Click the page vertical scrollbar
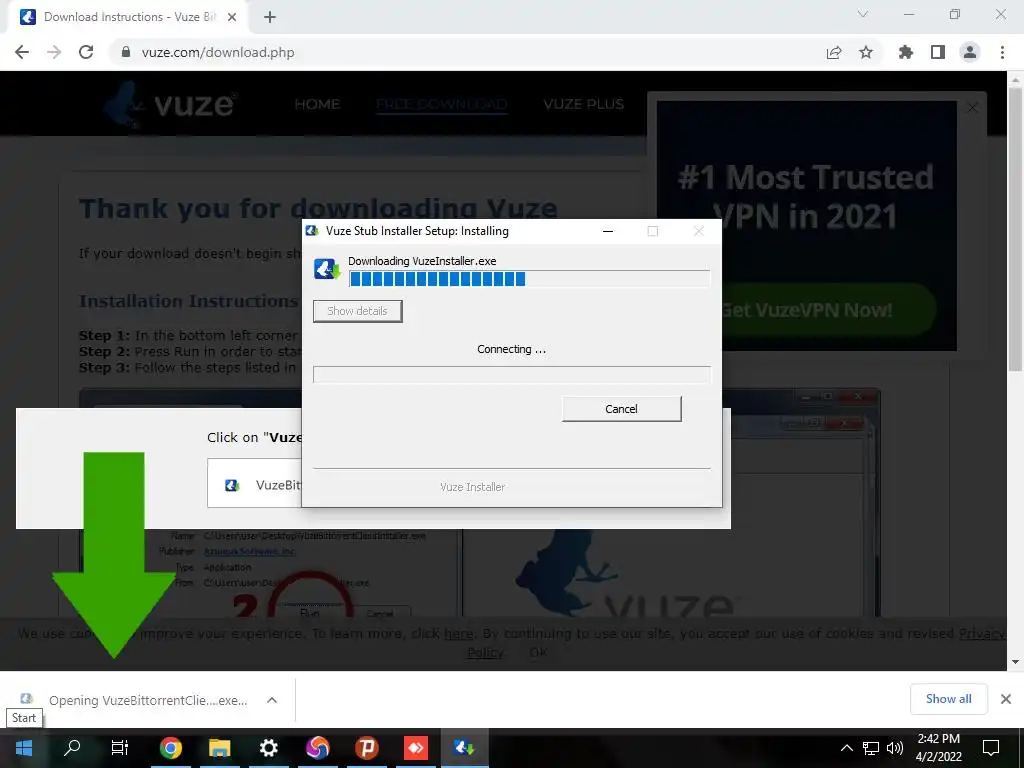 tap(1015, 229)
